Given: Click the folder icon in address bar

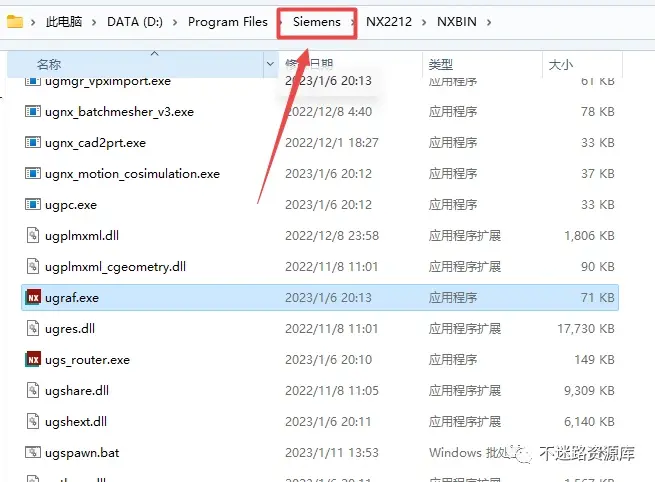Looking at the screenshot, I should point(15,21).
